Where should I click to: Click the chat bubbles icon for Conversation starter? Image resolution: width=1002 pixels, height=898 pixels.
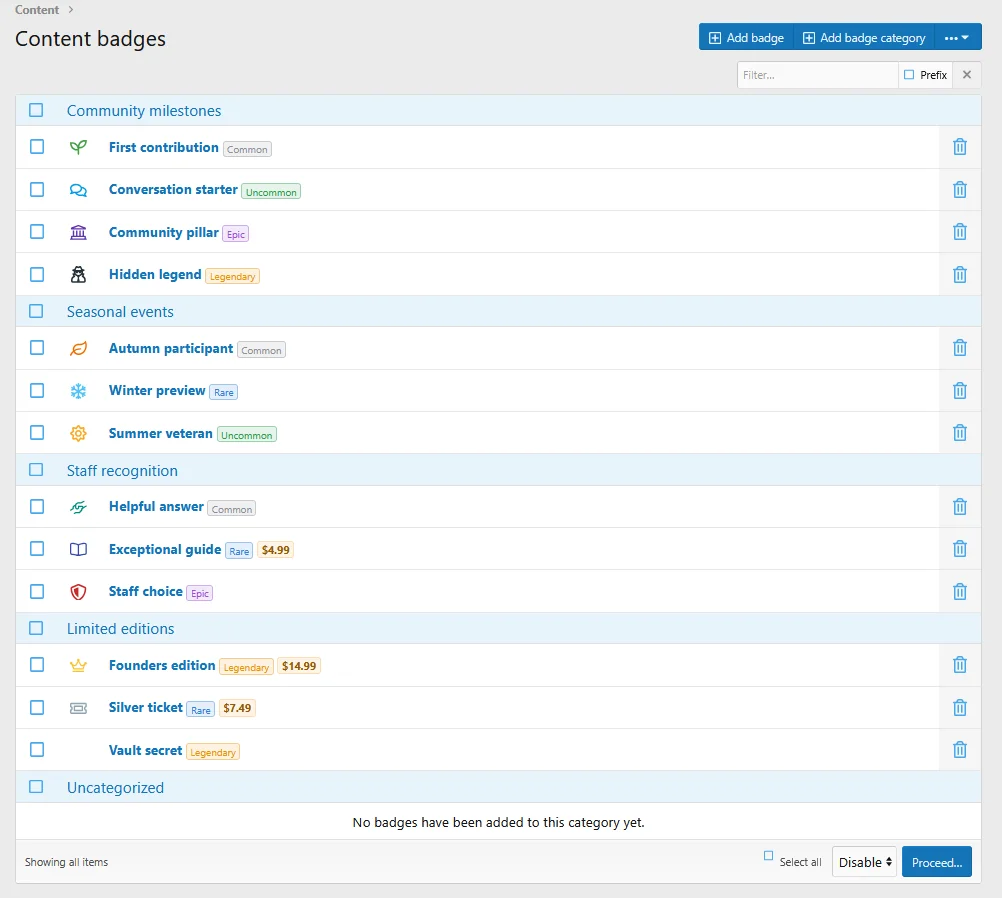coord(78,190)
